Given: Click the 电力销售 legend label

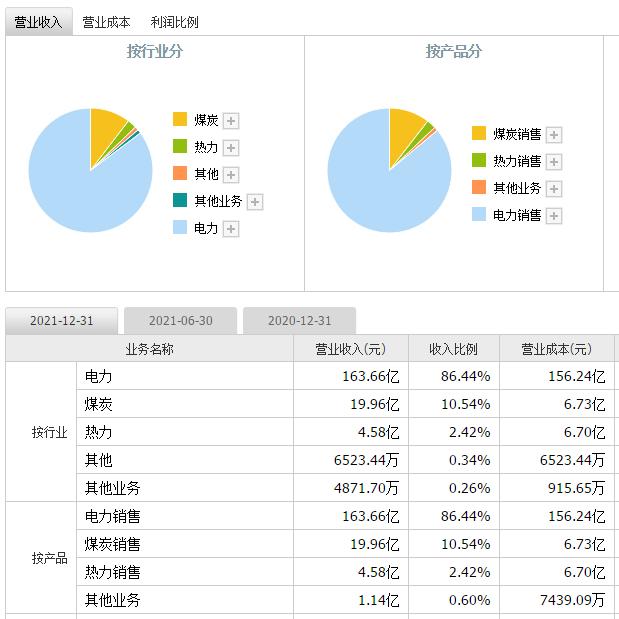Looking at the screenshot, I should [517, 215].
